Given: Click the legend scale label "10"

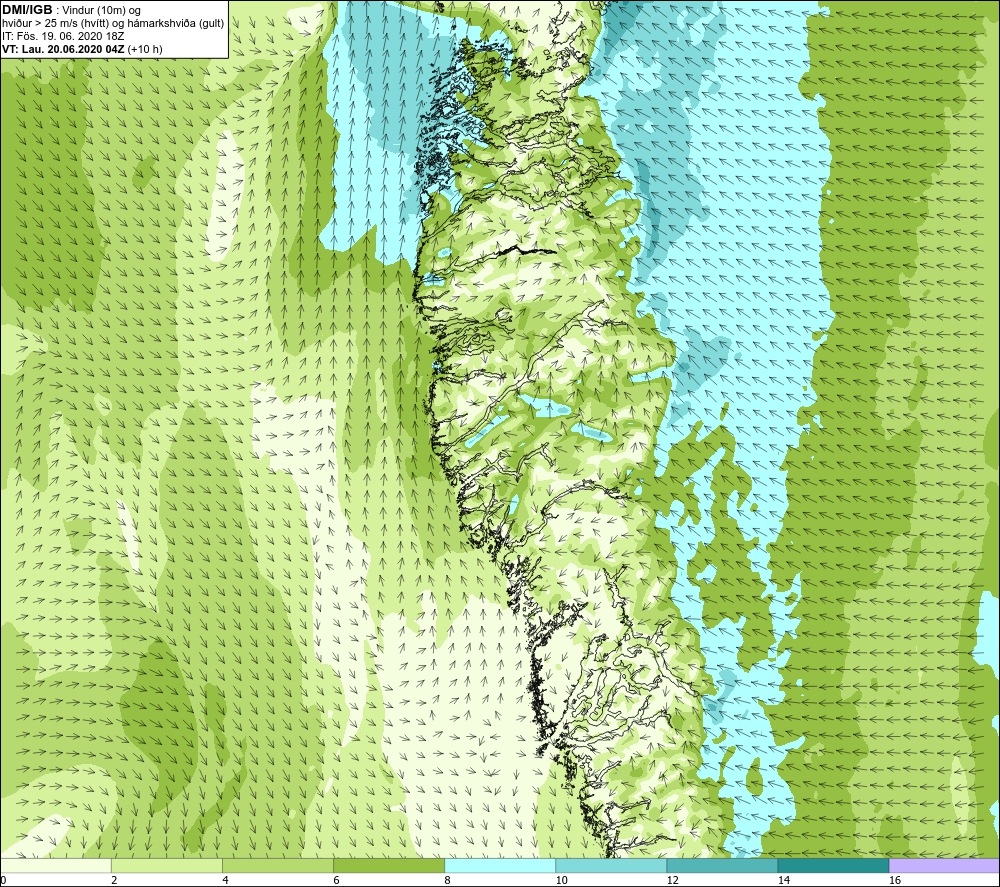Looking at the screenshot, I should click(x=561, y=881).
